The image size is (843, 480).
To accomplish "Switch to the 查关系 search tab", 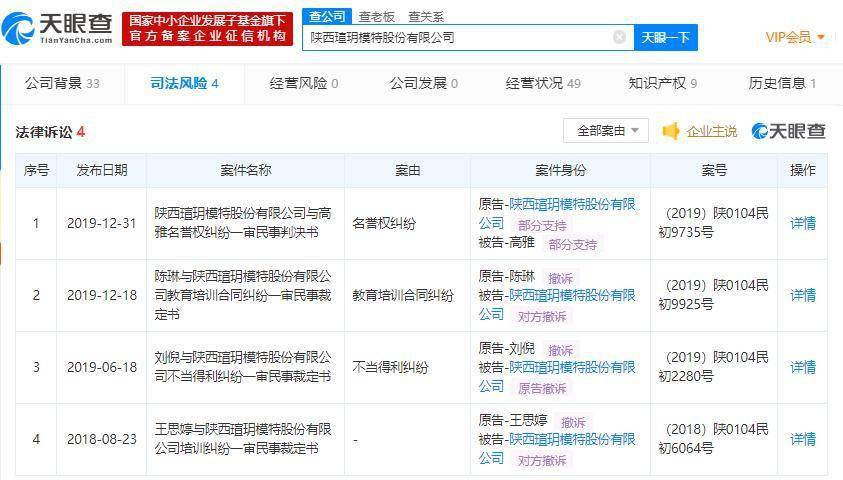I will click(x=426, y=17).
